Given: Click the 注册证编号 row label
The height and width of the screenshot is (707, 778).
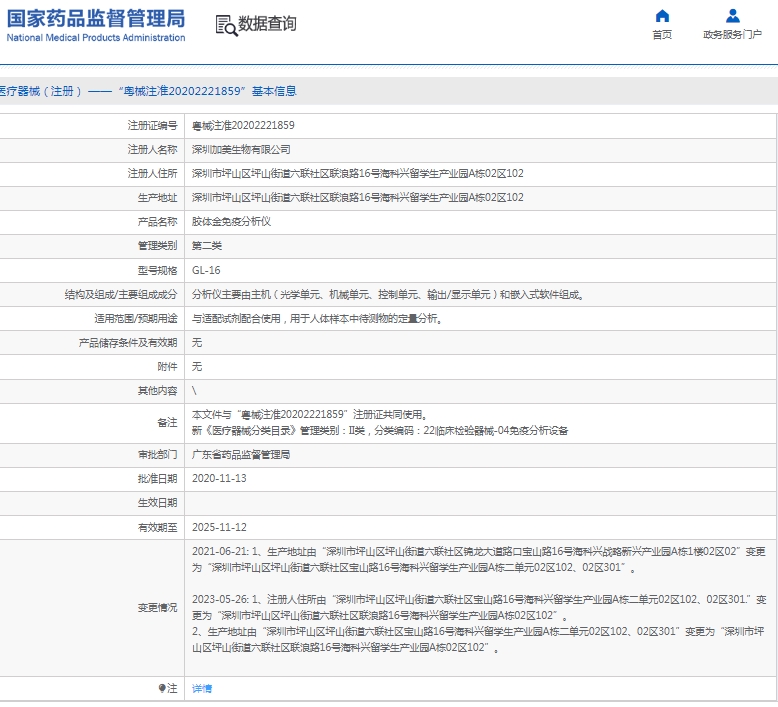Looking at the screenshot, I should (x=152, y=126).
